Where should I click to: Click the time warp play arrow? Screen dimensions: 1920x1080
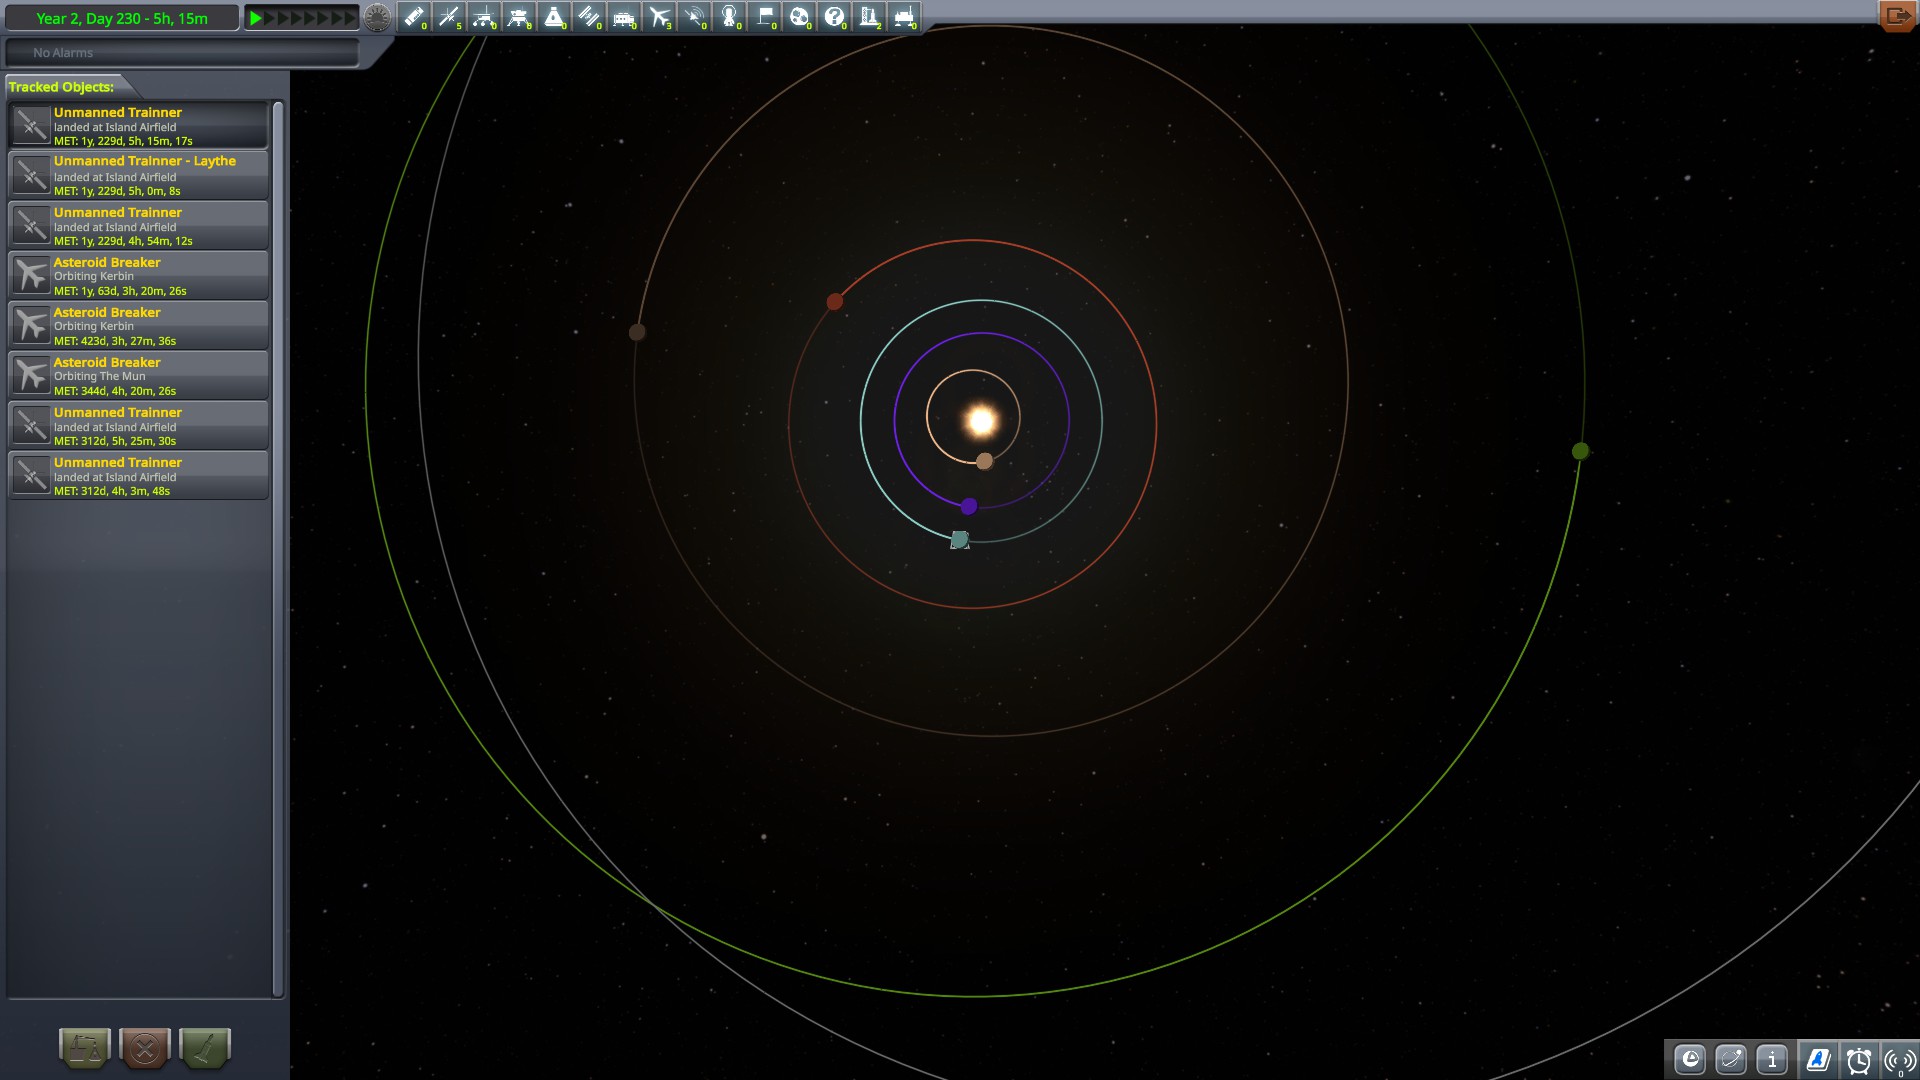click(256, 18)
